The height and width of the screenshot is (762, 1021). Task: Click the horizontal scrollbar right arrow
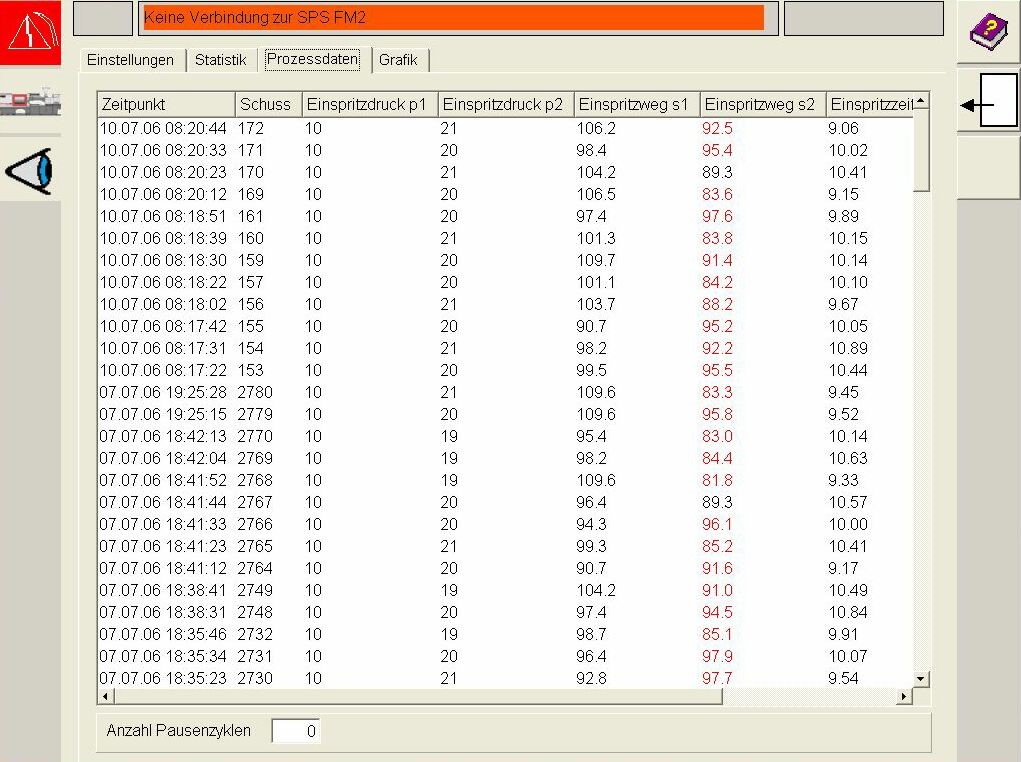904,696
